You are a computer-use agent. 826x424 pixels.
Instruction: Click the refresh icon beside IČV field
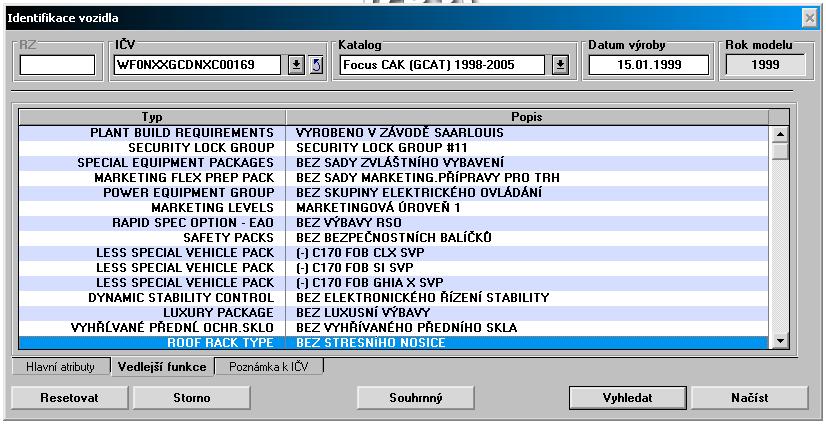click(x=316, y=66)
